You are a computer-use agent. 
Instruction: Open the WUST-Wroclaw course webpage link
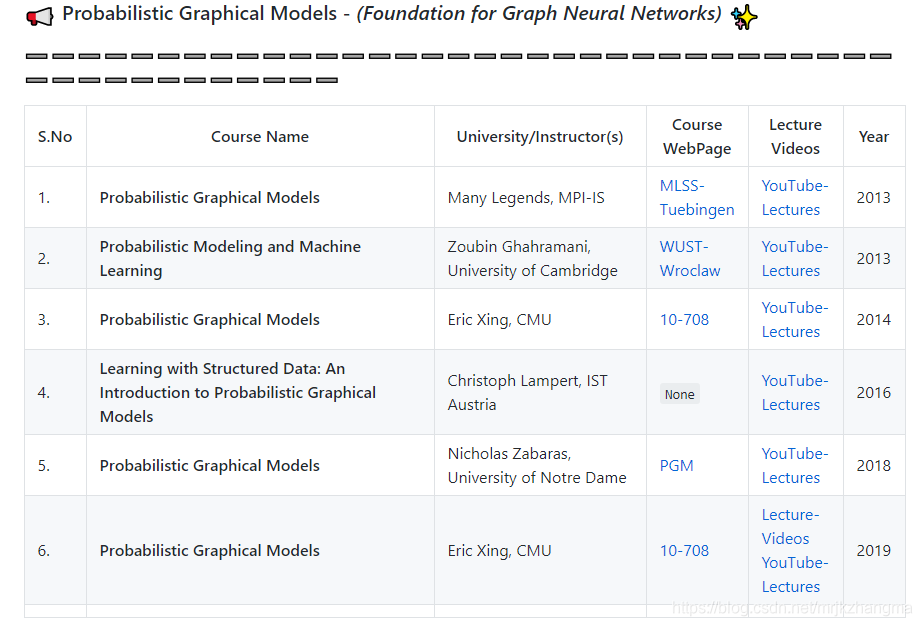click(x=690, y=259)
